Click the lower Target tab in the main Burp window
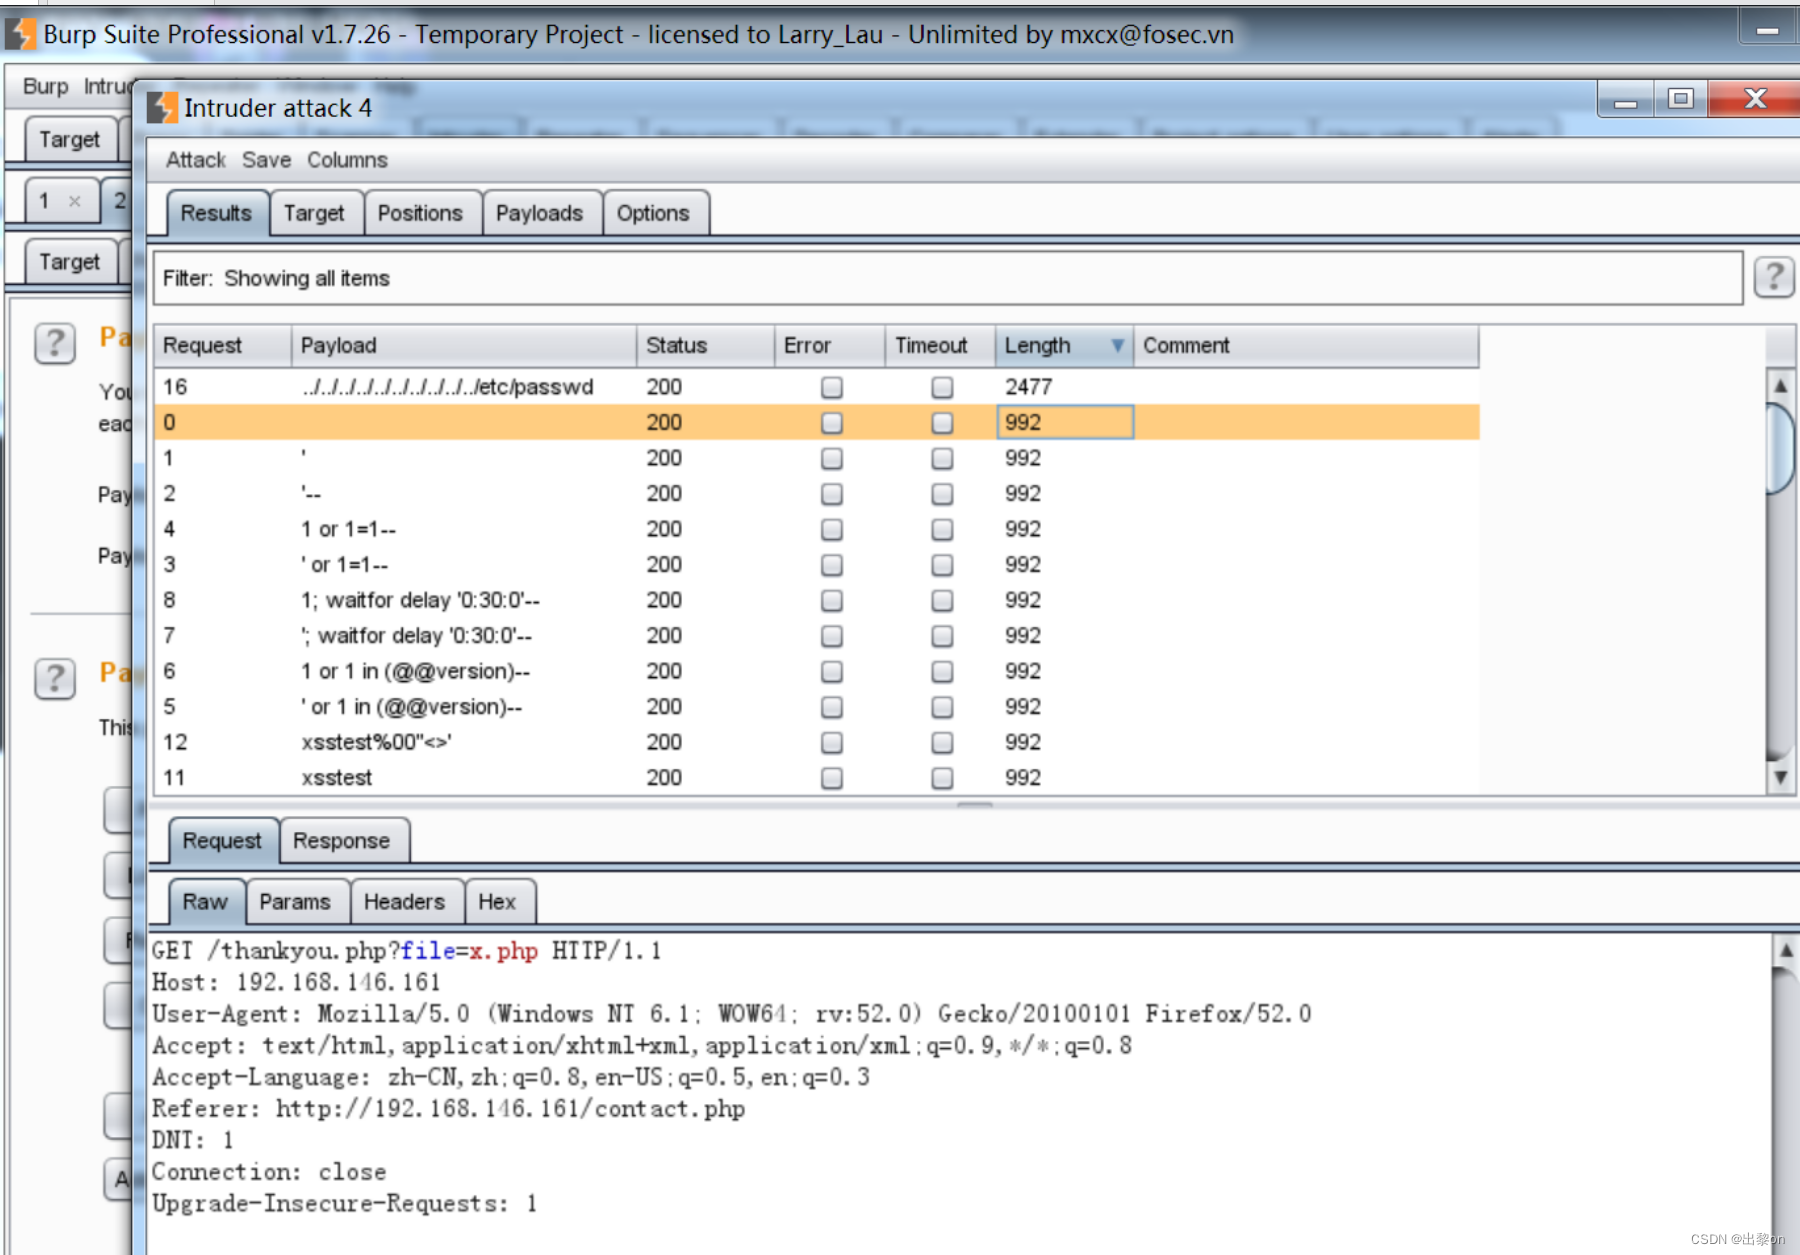The image size is (1800, 1255). pyautogui.click(x=69, y=261)
